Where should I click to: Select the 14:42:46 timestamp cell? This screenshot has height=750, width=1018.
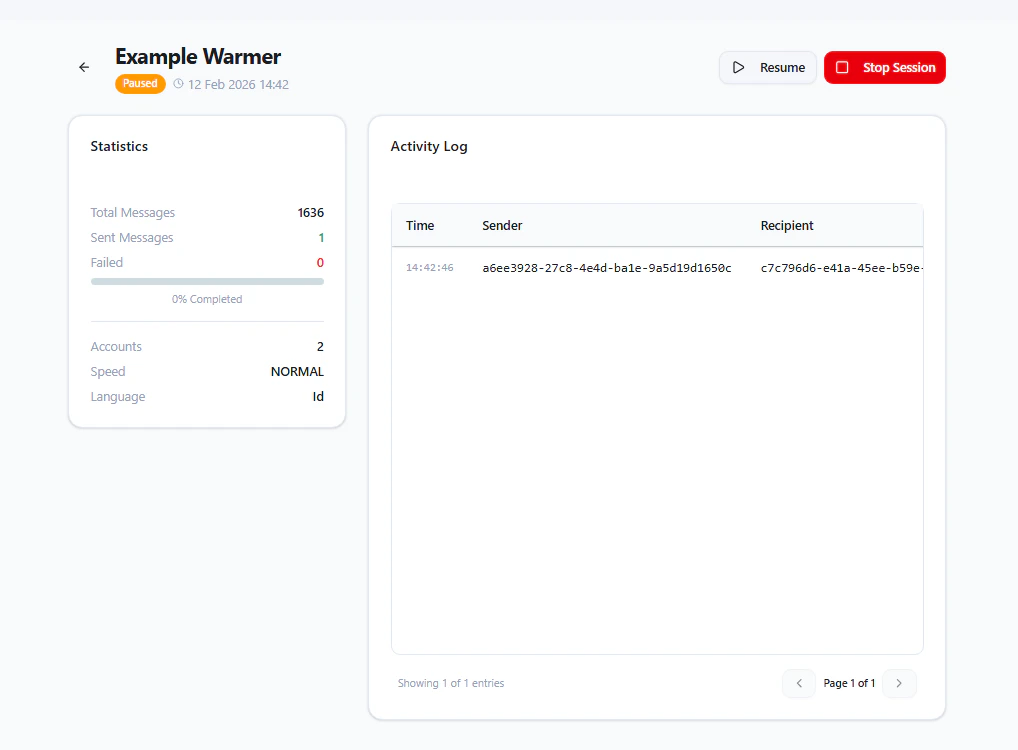tap(430, 268)
